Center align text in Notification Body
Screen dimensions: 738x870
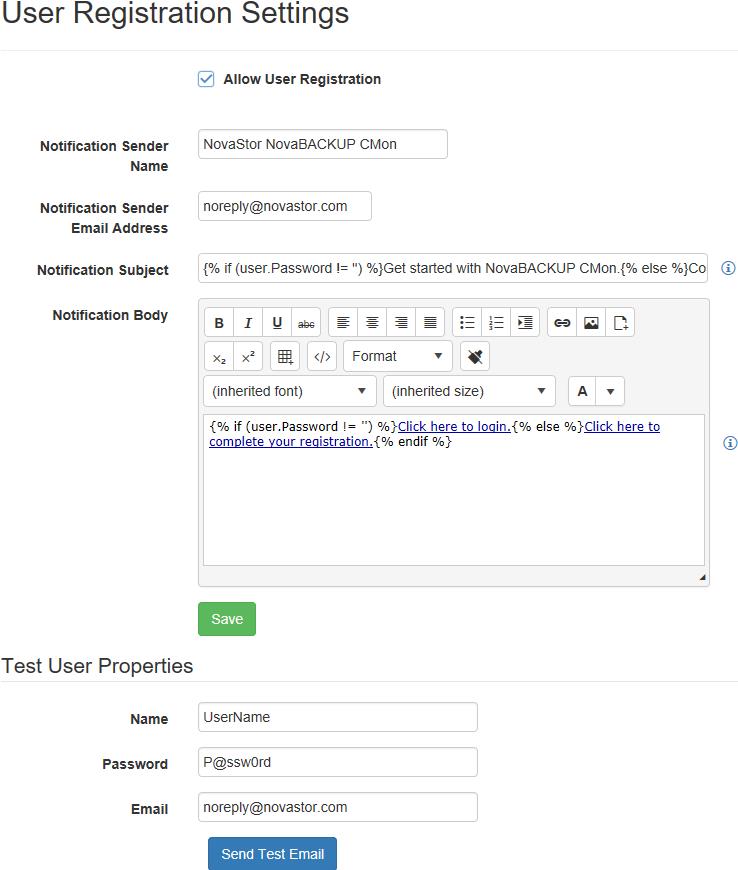click(372, 322)
